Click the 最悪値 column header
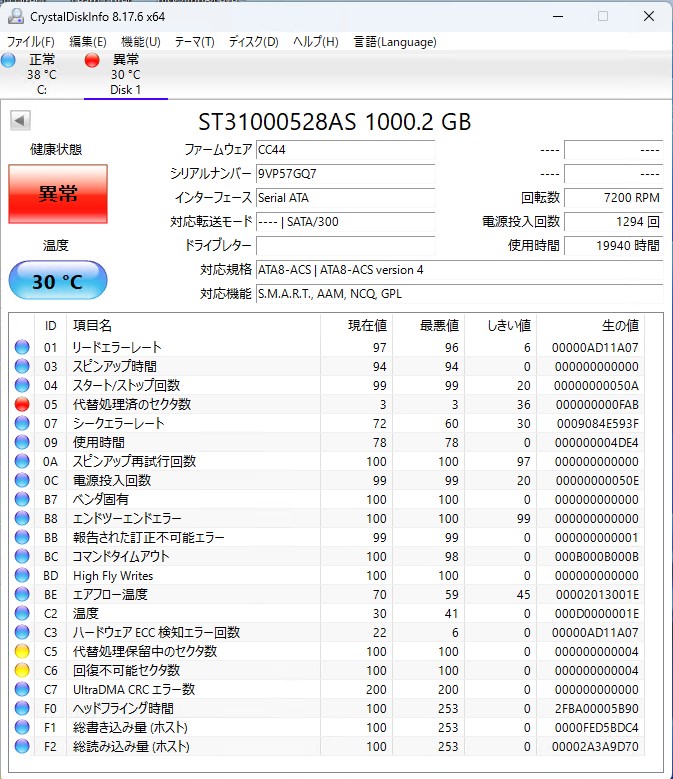 [x=429, y=325]
